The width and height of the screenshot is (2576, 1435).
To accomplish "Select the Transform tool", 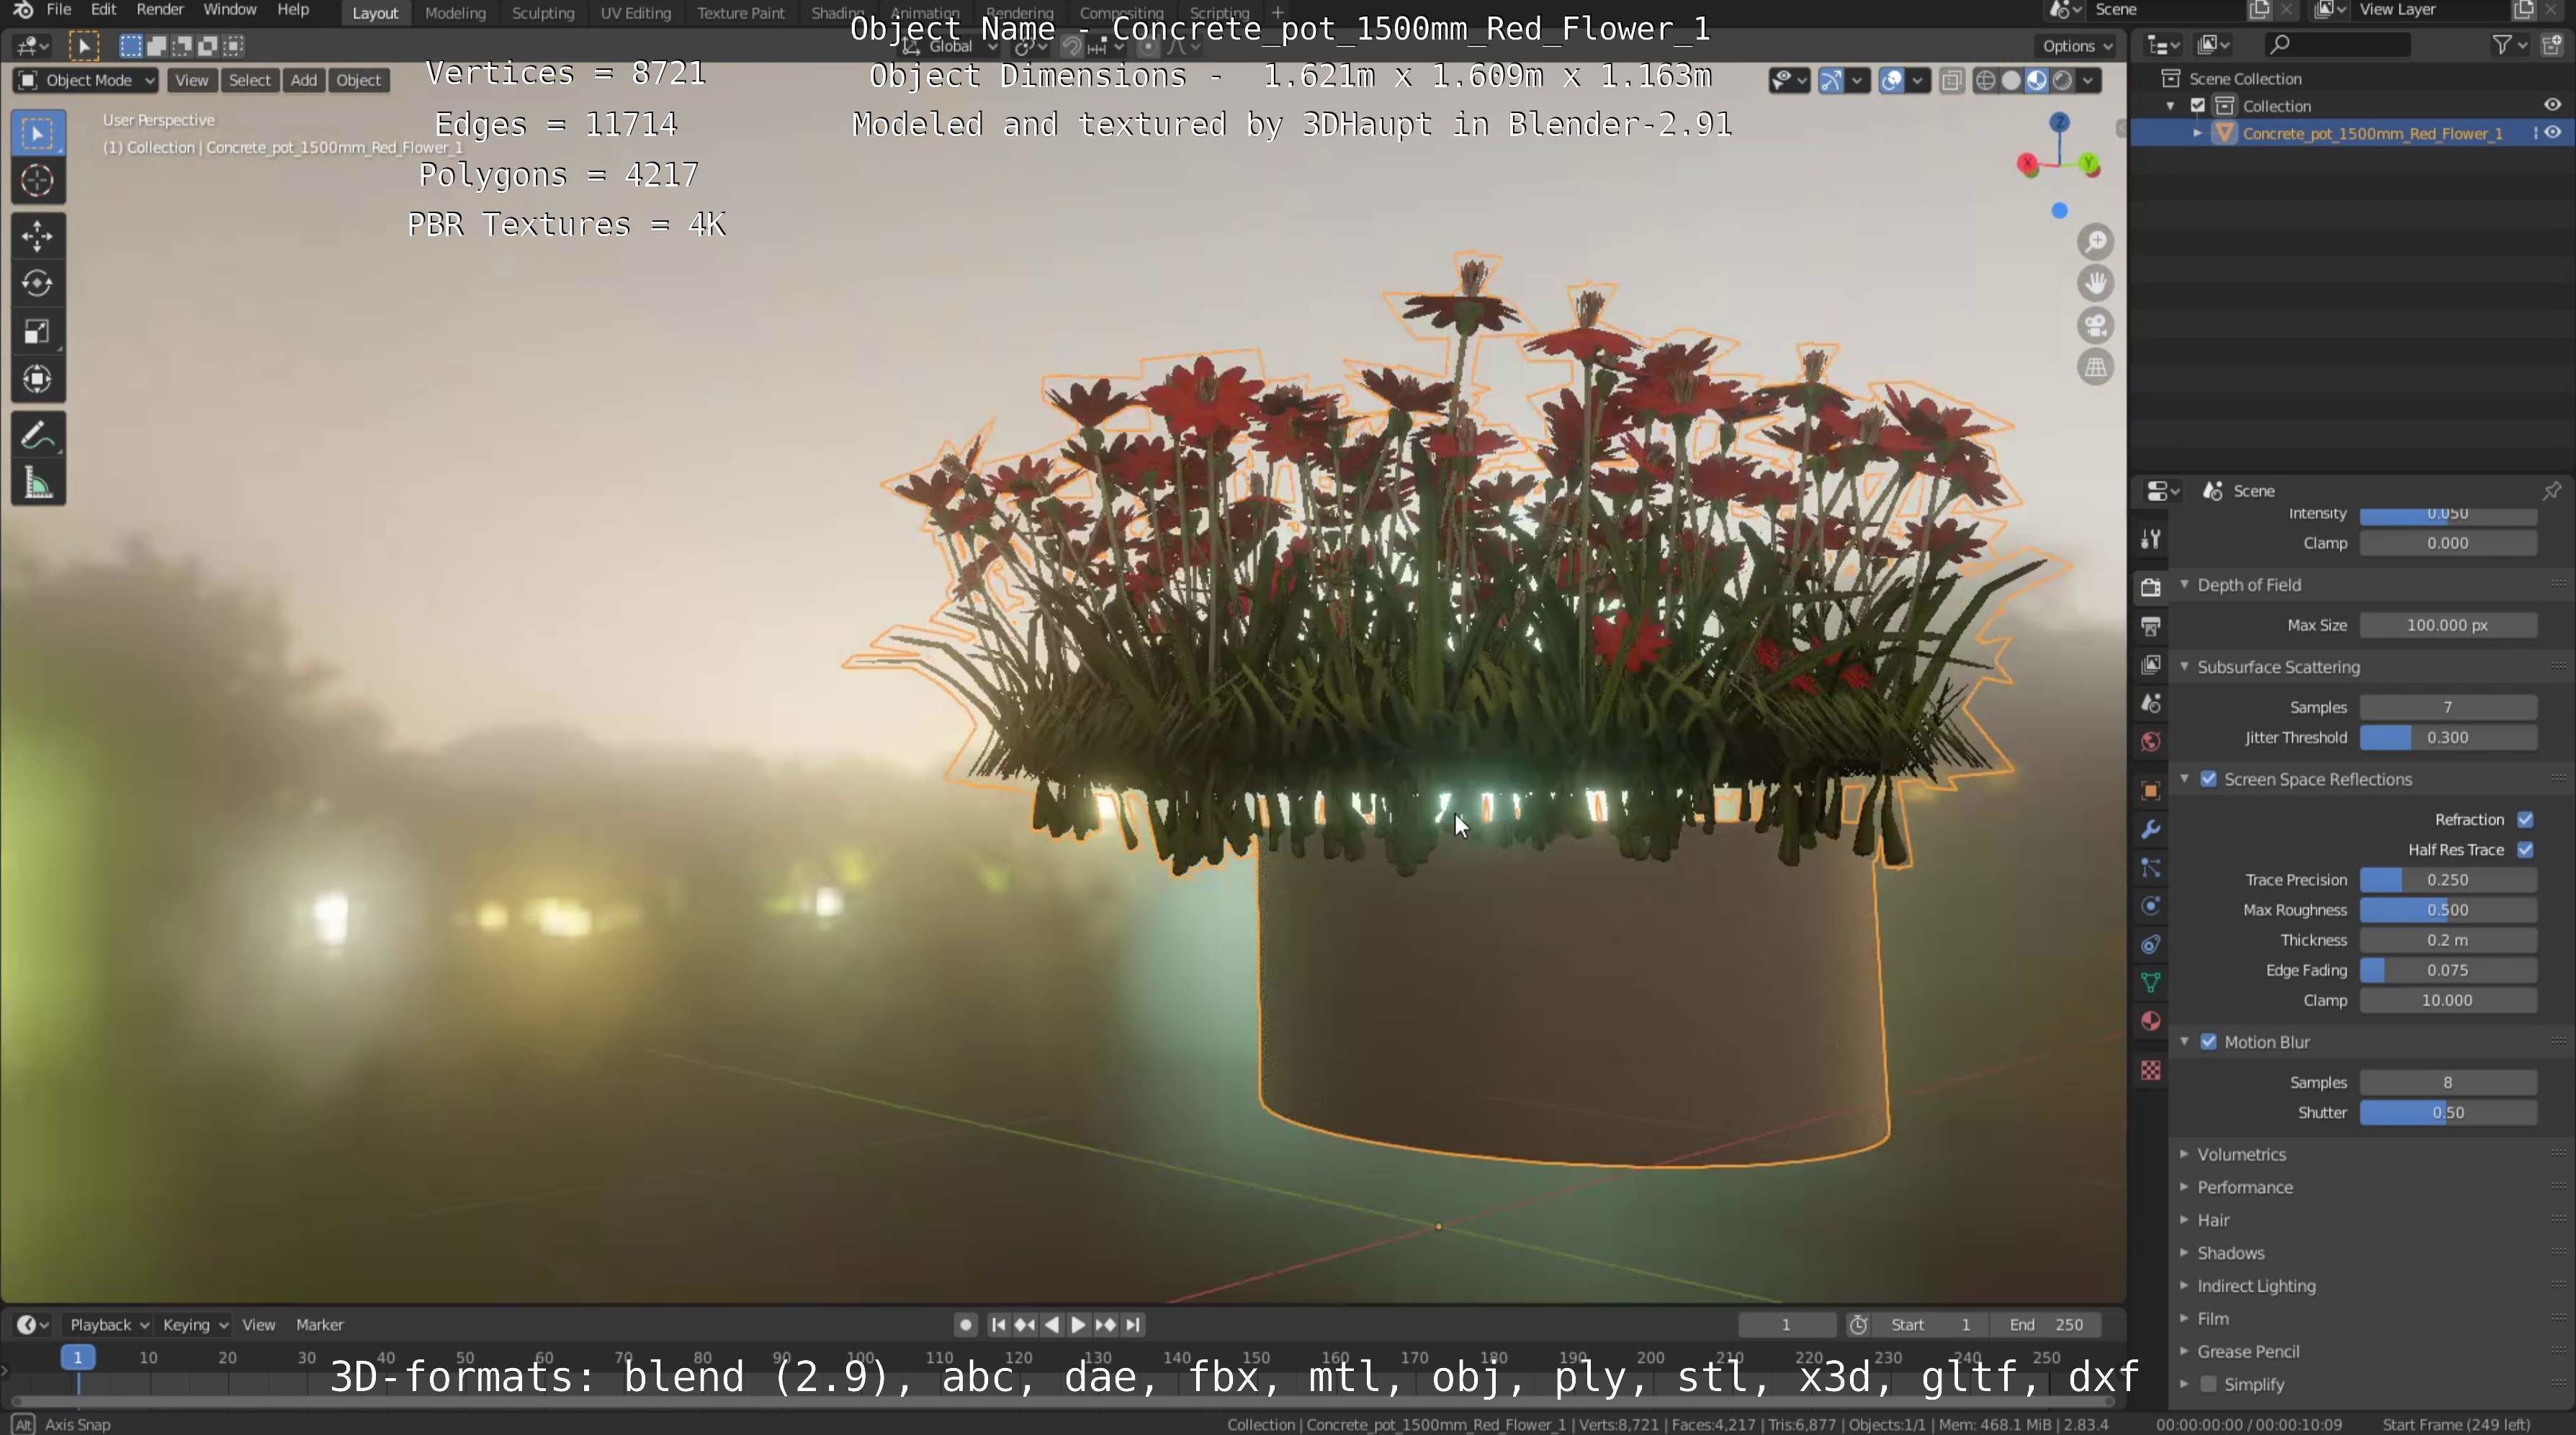I will 38,379.
